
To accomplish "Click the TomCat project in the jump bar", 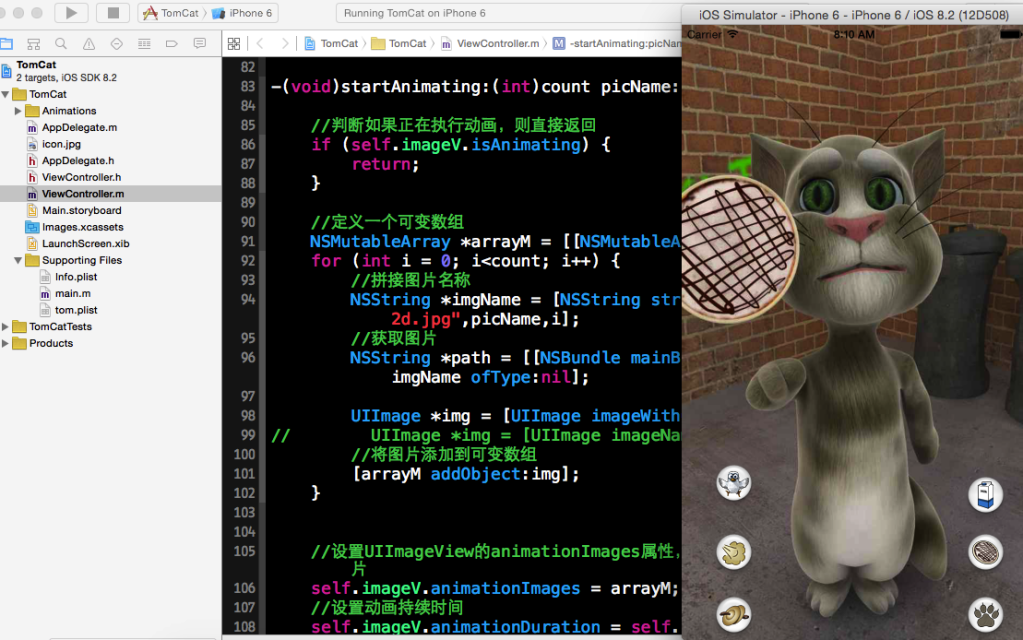I will click(x=331, y=44).
